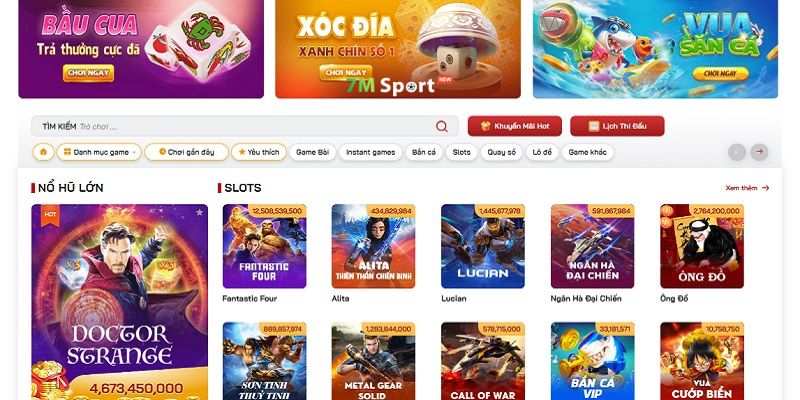Click HOT badge on Doctor Strange
This screenshot has height=400, width=800.
(x=50, y=215)
